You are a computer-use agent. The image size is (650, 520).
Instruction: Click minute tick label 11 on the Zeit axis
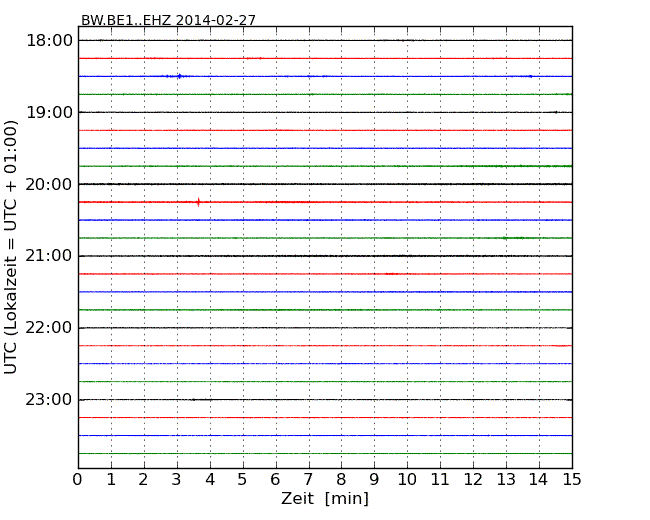(440, 479)
